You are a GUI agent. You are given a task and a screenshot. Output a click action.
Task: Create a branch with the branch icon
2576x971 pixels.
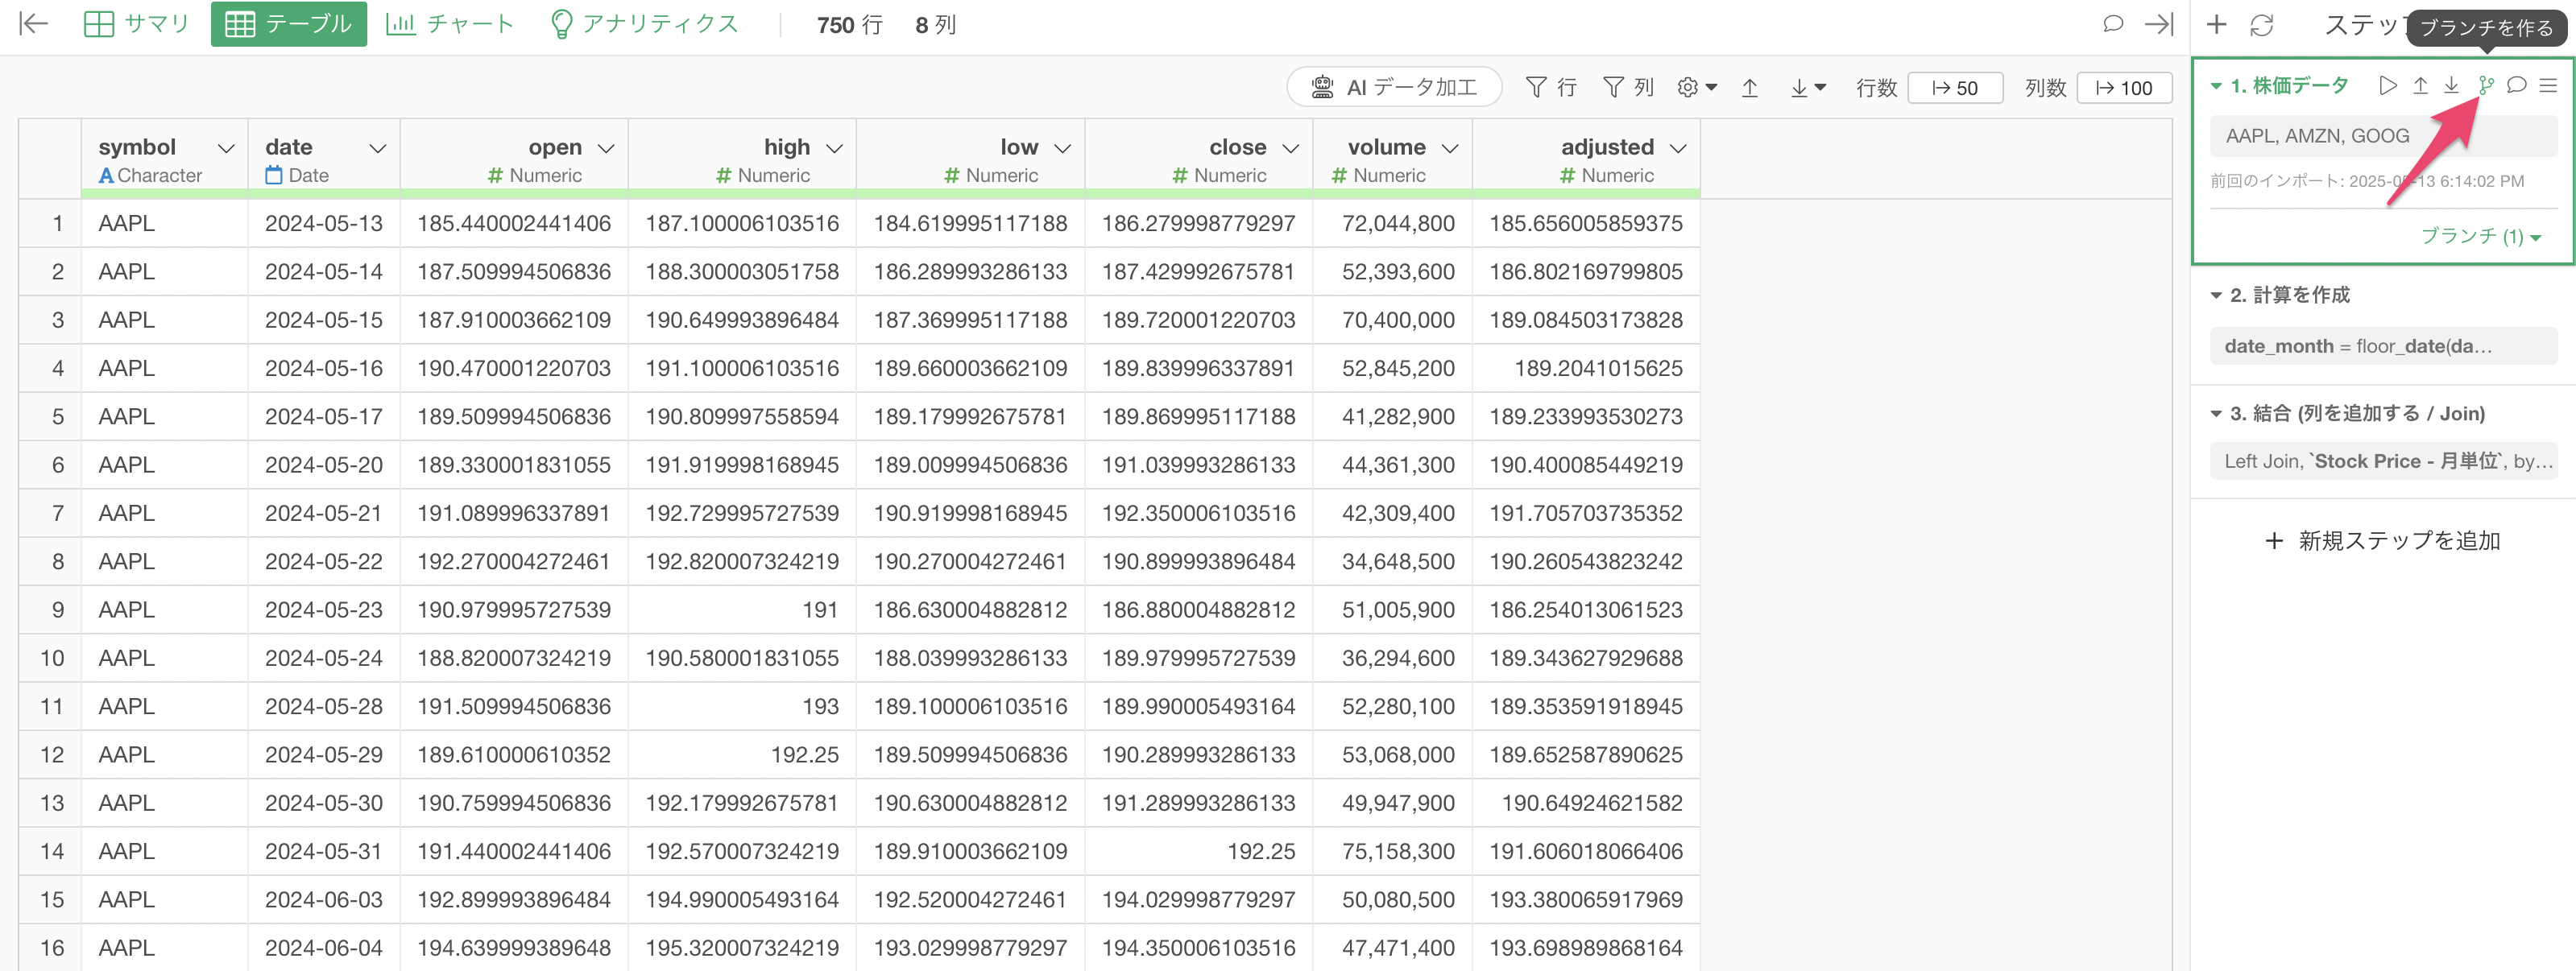pos(2486,85)
